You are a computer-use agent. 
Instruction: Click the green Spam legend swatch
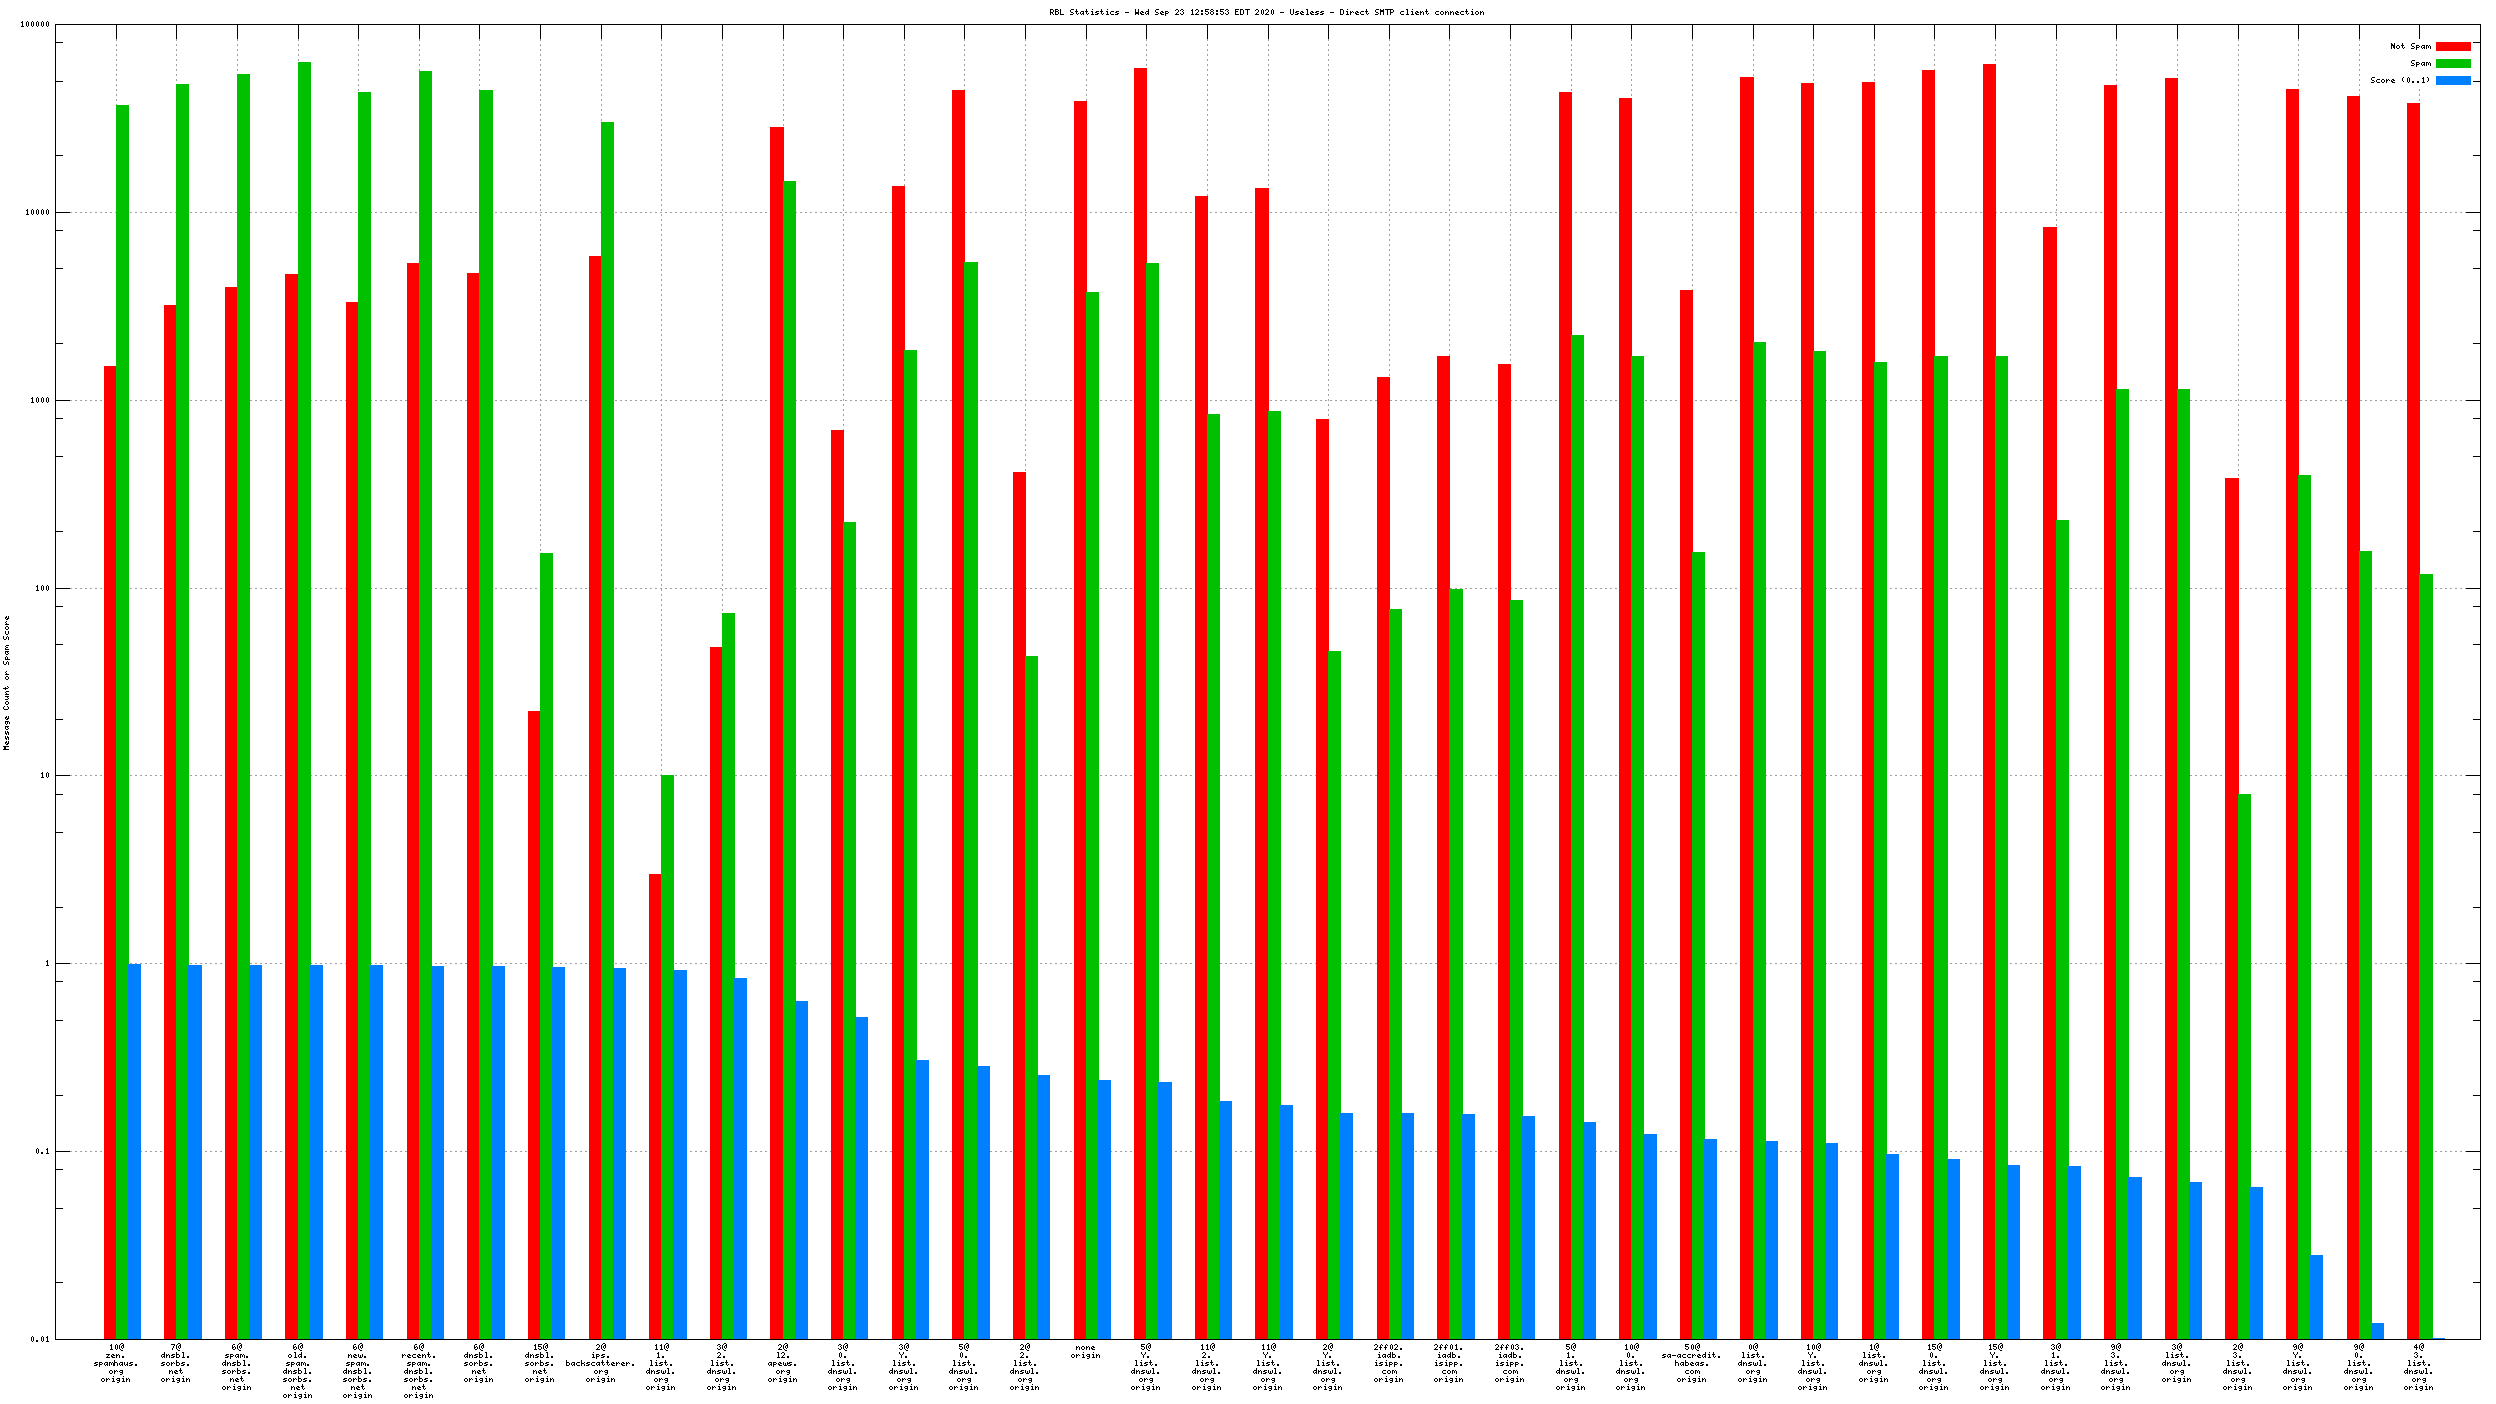(x=2452, y=63)
